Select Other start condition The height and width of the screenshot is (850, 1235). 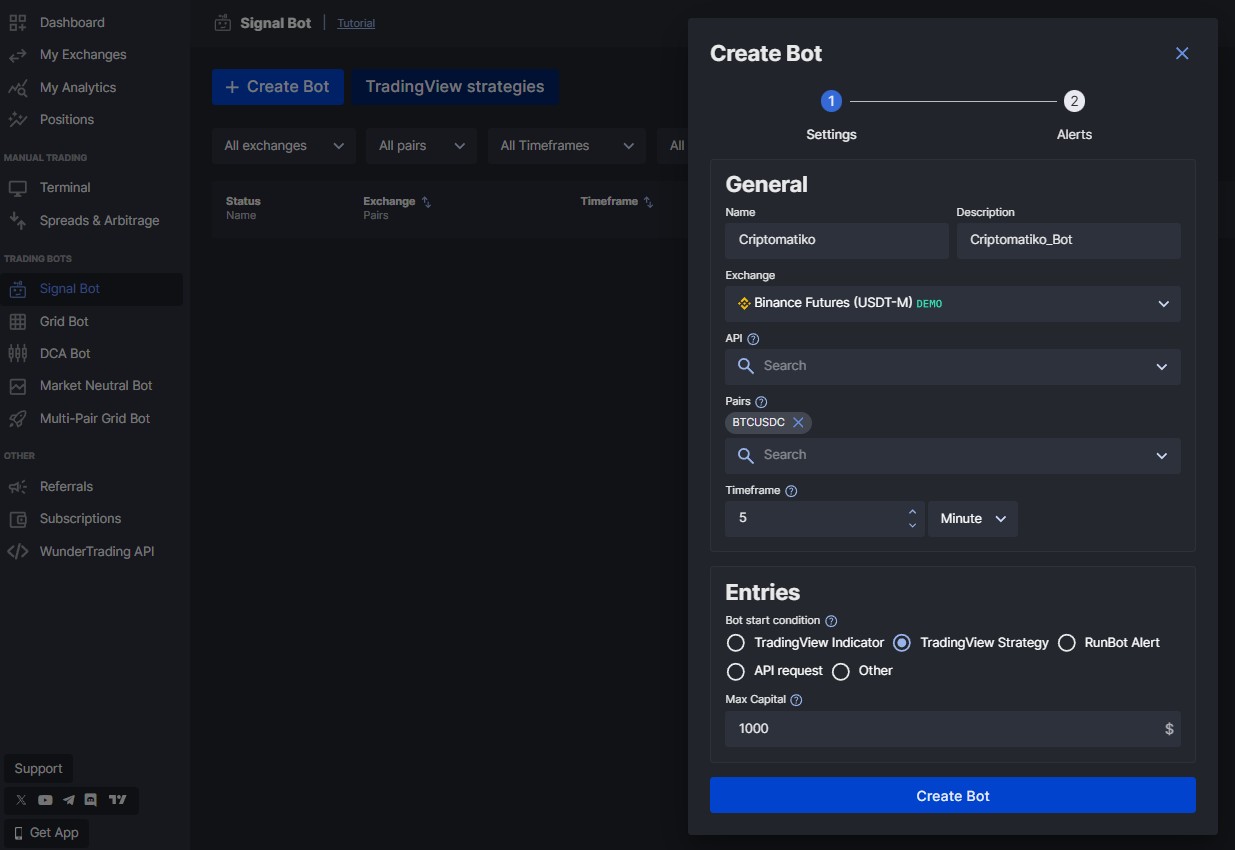click(x=840, y=671)
